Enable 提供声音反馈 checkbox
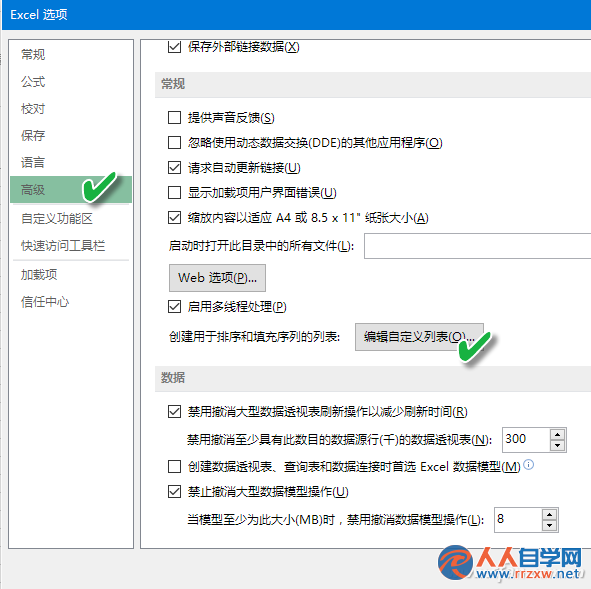The height and width of the screenshot is (589, 591). pyautogui.click(x=174, y=118)
